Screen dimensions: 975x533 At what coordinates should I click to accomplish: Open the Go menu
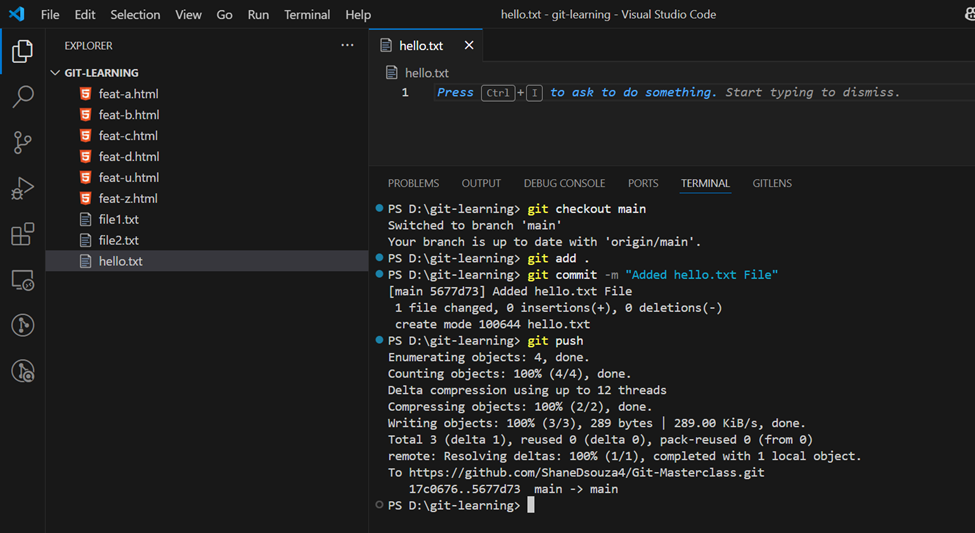coord(224,14)
